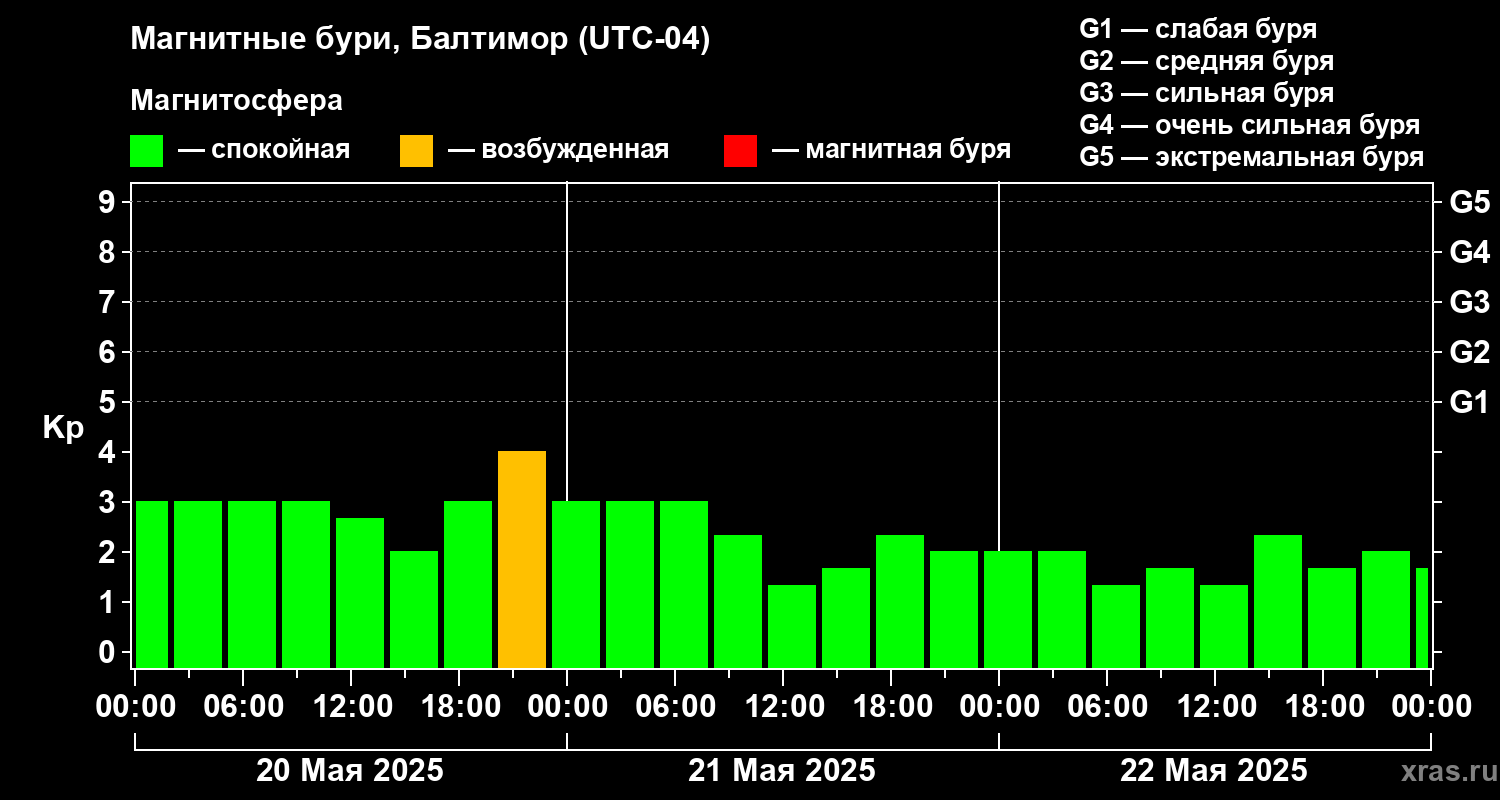Click the green bar just before the orange bar

468,585
